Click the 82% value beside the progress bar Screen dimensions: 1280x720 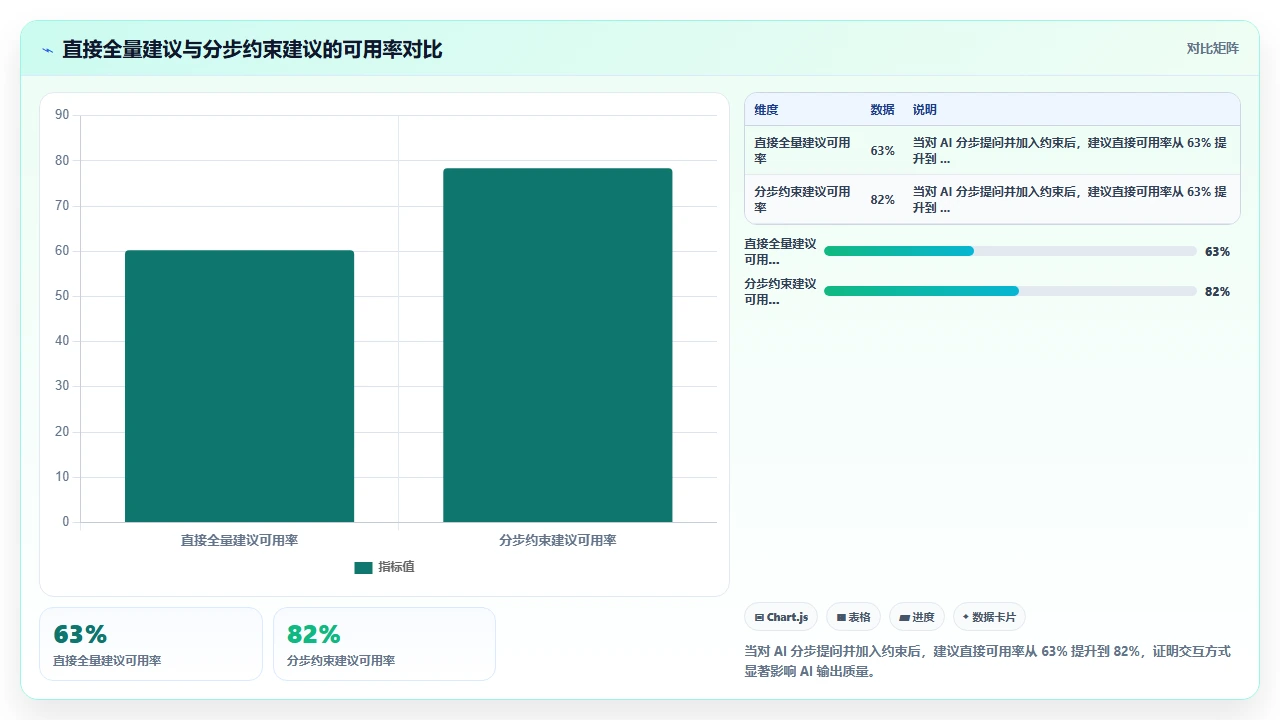(1217, 292)
